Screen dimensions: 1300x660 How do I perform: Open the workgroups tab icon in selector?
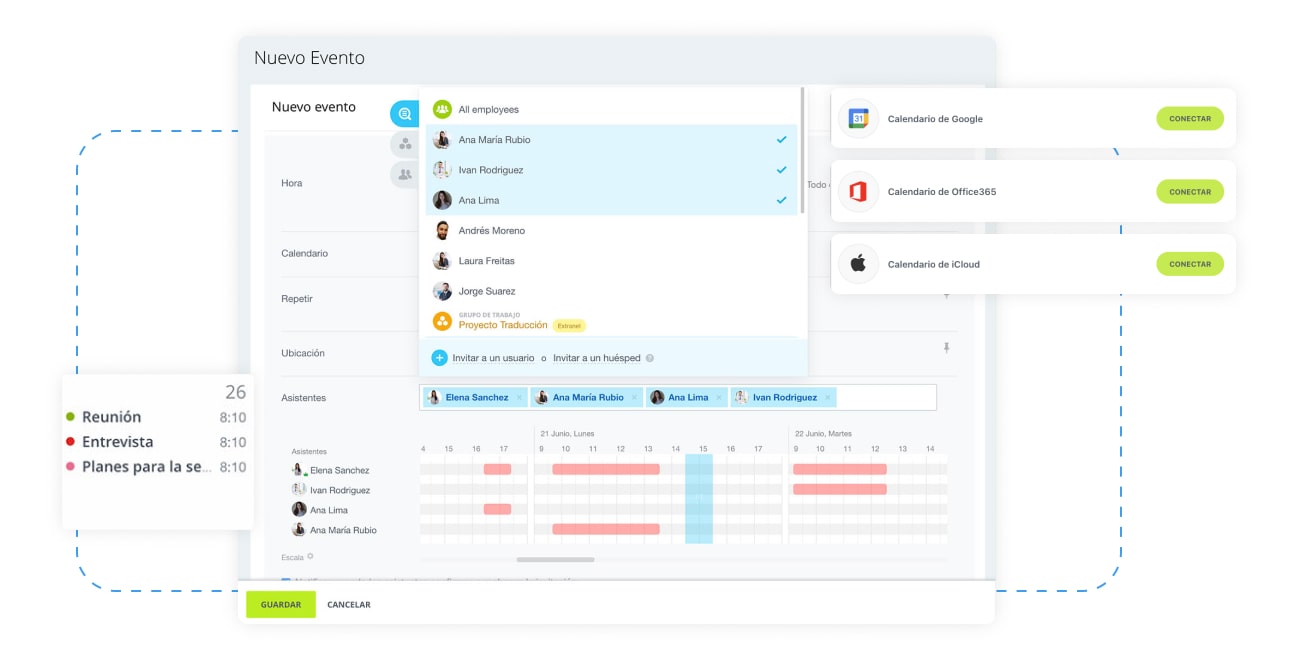(404, 144)
